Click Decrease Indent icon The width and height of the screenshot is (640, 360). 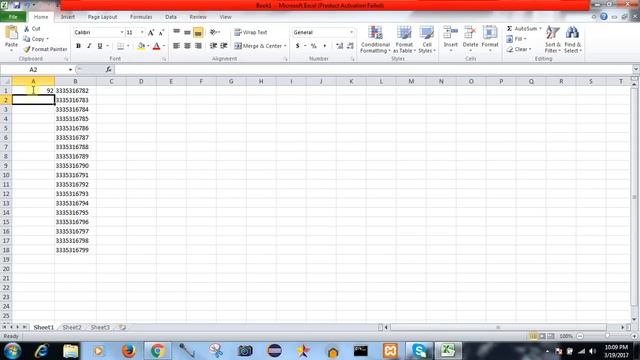pos(213,46)
